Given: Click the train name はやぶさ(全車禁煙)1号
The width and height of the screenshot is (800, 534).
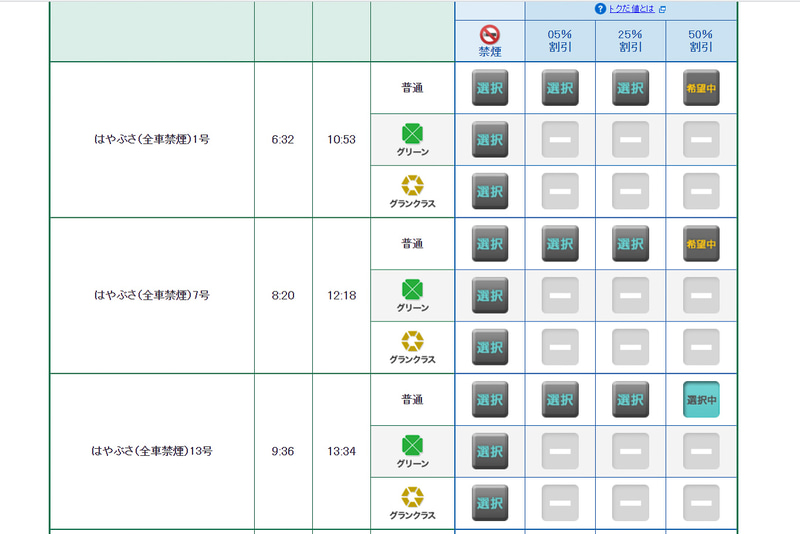Looking at the screenshot, I should 152,139.
